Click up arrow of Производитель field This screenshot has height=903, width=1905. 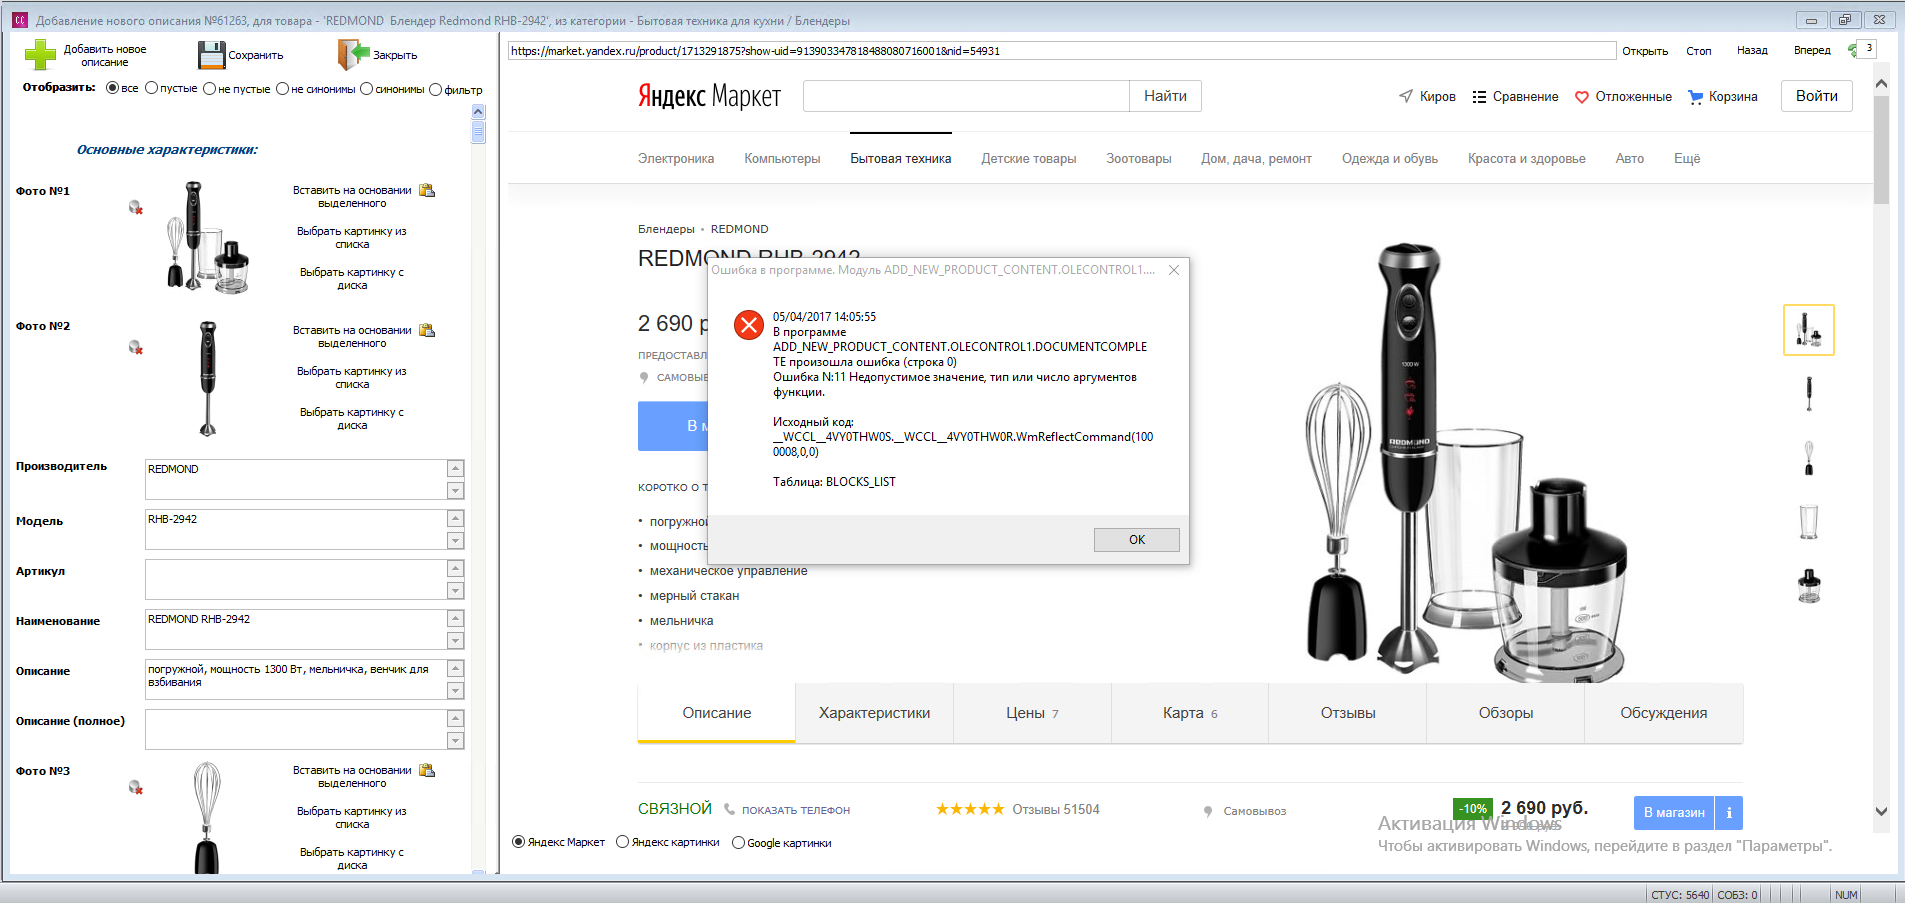(455, 469)
